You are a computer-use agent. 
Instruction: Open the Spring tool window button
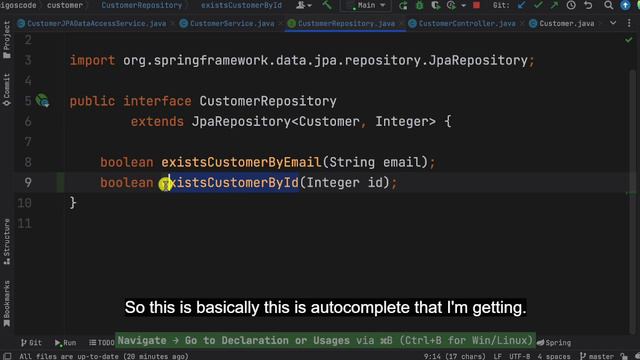click(554, 342)
